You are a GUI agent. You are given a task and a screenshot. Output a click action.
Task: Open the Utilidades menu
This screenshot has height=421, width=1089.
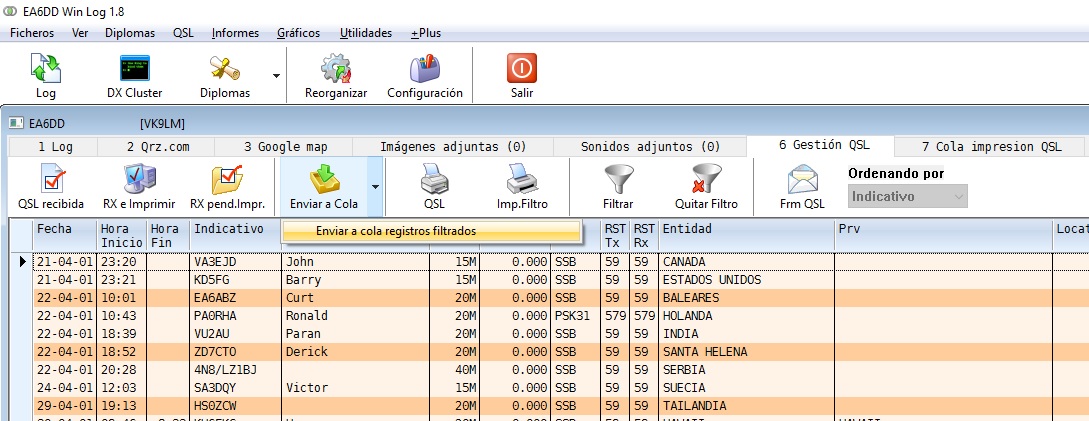click(365, 33)
